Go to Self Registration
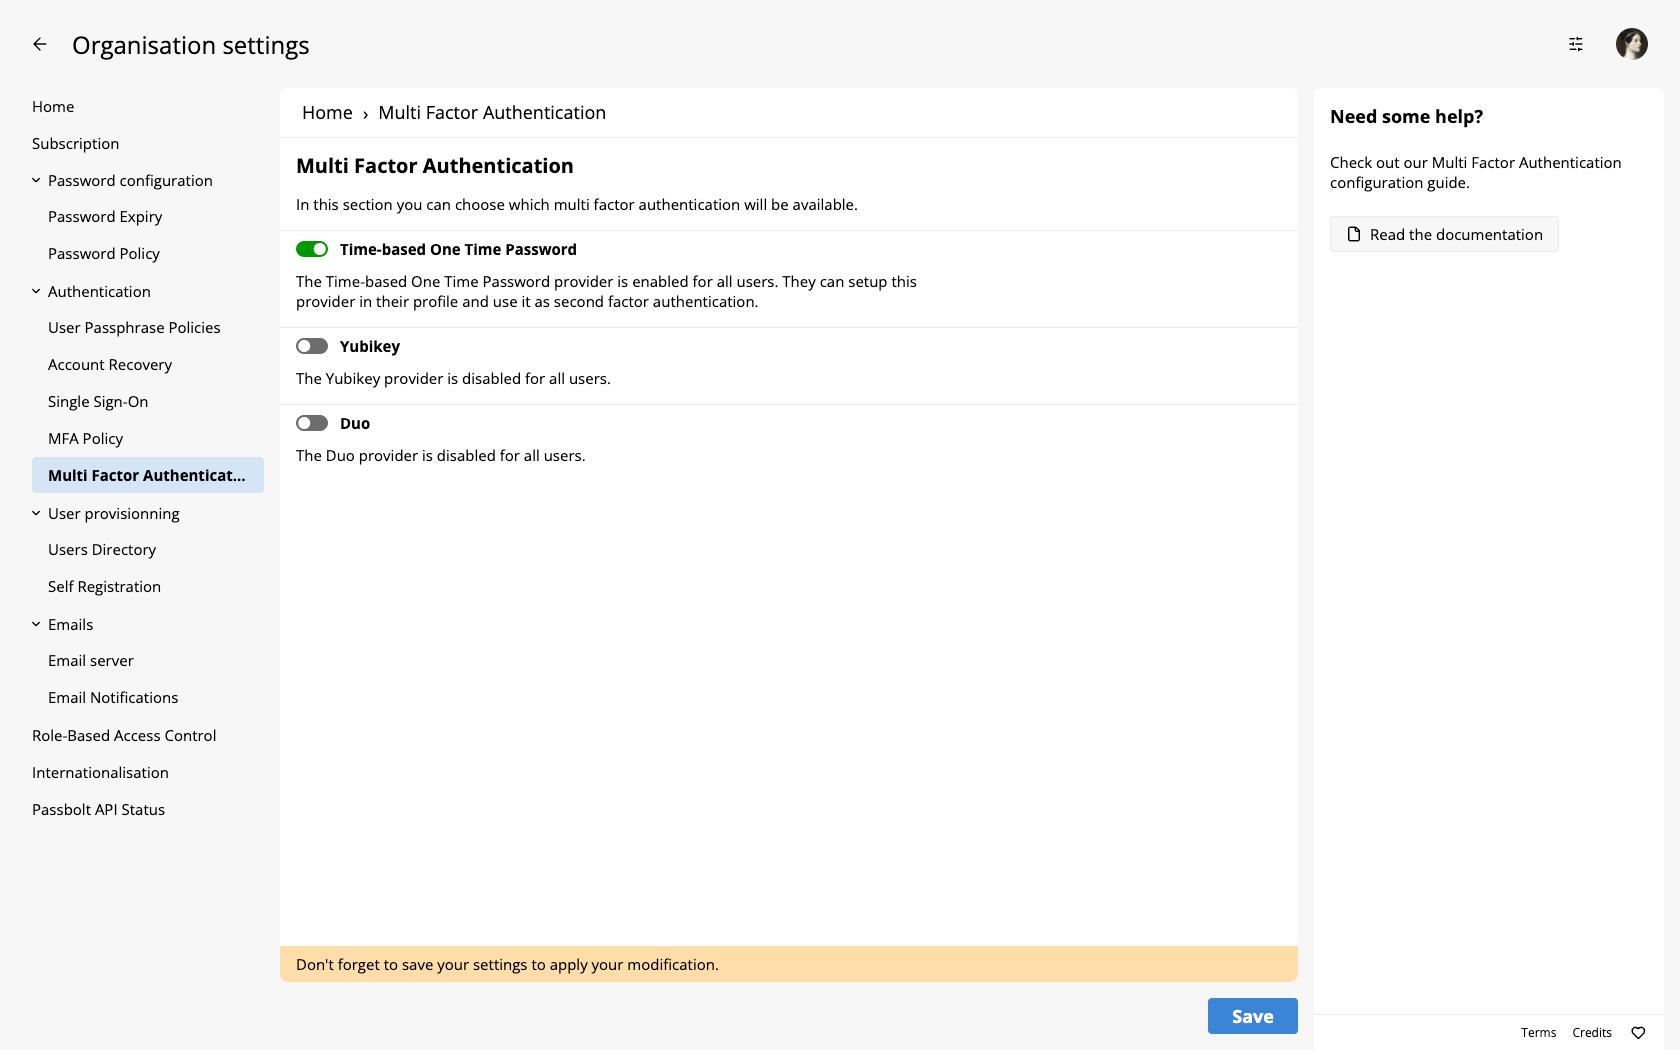 pos(104,587)
